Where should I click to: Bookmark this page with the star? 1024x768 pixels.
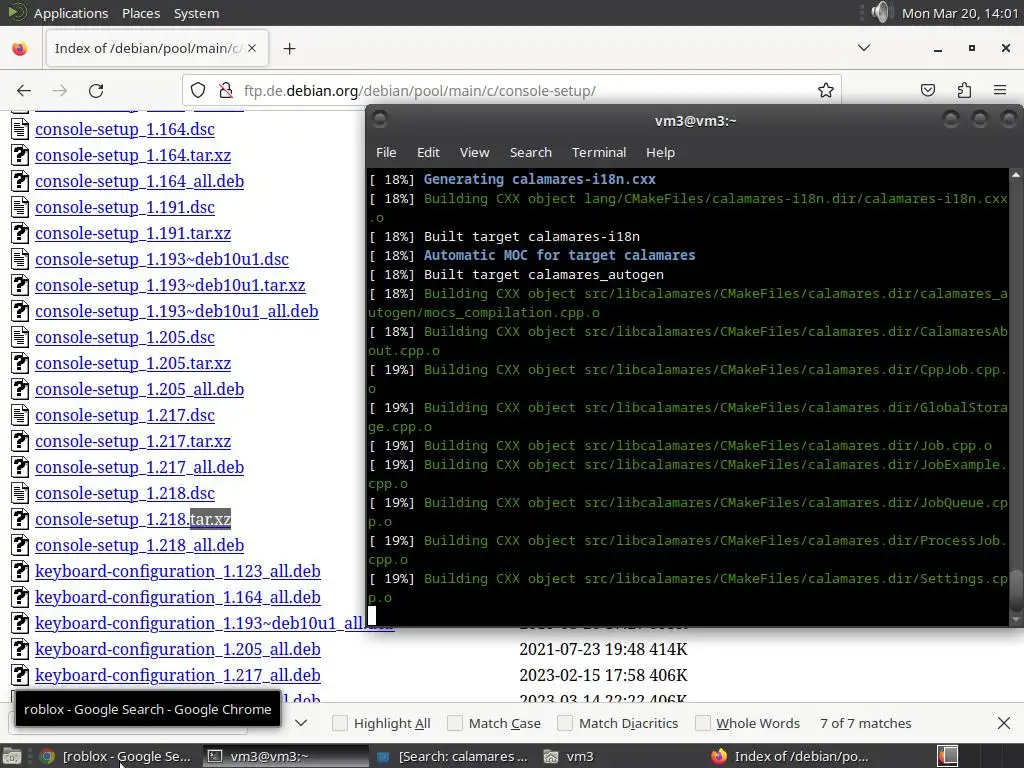tap(826, 91)
